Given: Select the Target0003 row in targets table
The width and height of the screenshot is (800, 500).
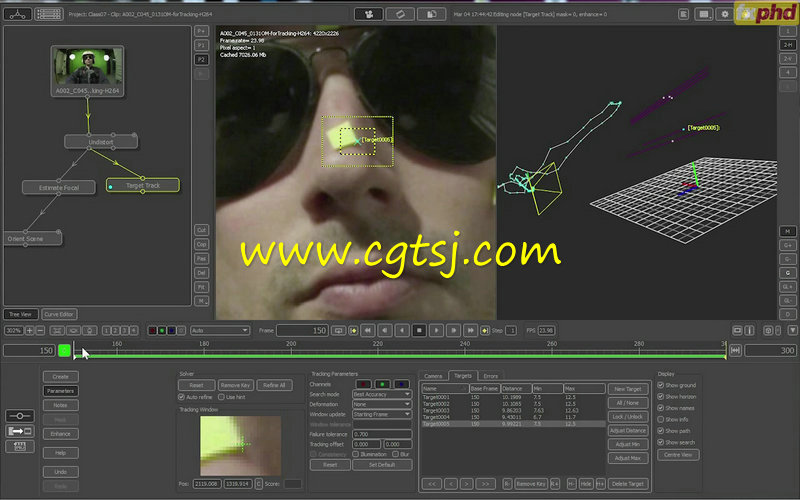Looking at the screenshot, I should (x=513, y=410).
